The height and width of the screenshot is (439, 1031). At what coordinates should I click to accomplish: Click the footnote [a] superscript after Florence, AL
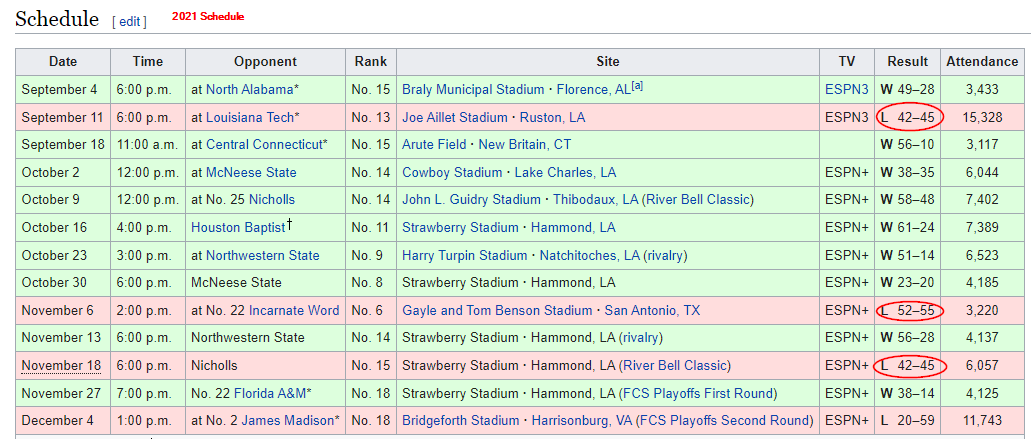point(637,87)
